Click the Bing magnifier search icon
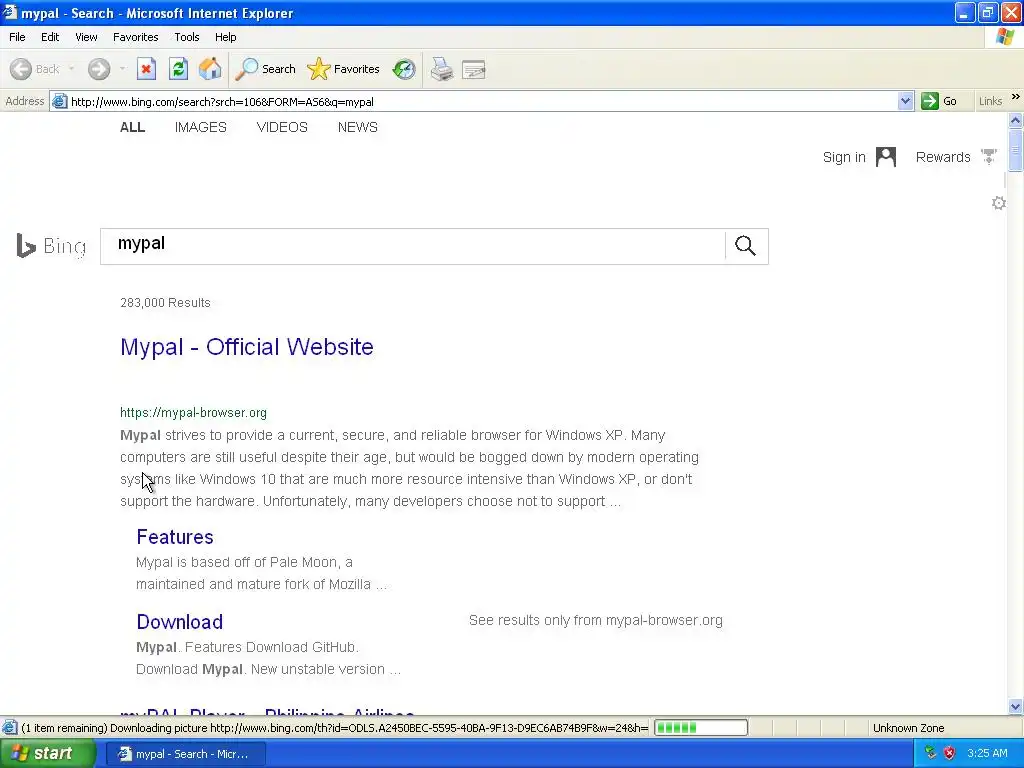 coord(745,246)
